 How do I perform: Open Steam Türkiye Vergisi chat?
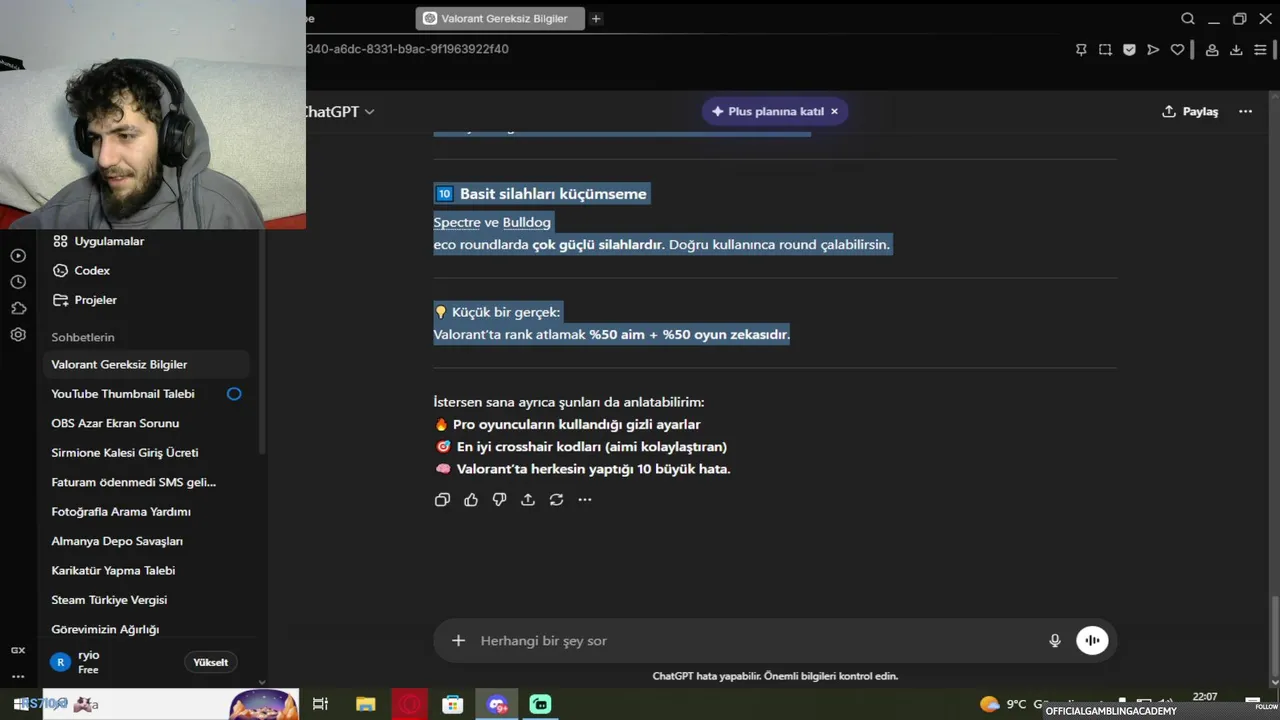coord(146,600)
